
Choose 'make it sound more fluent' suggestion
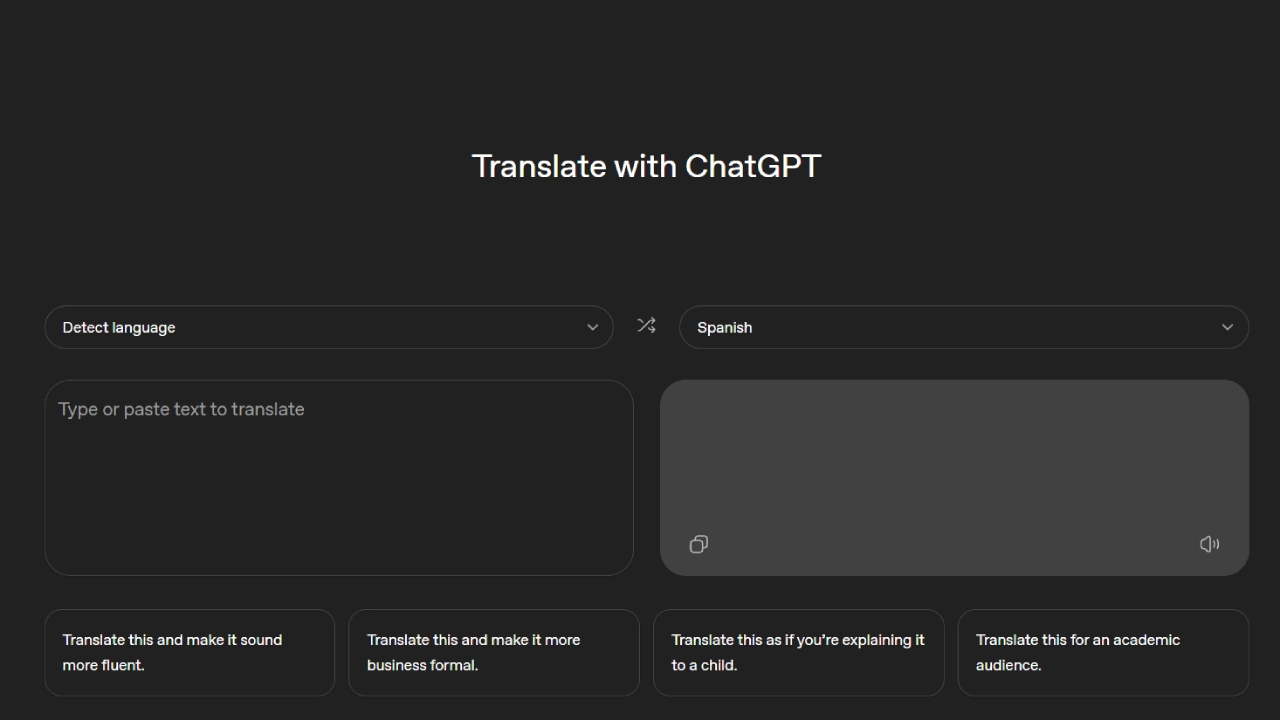[189, 652]
